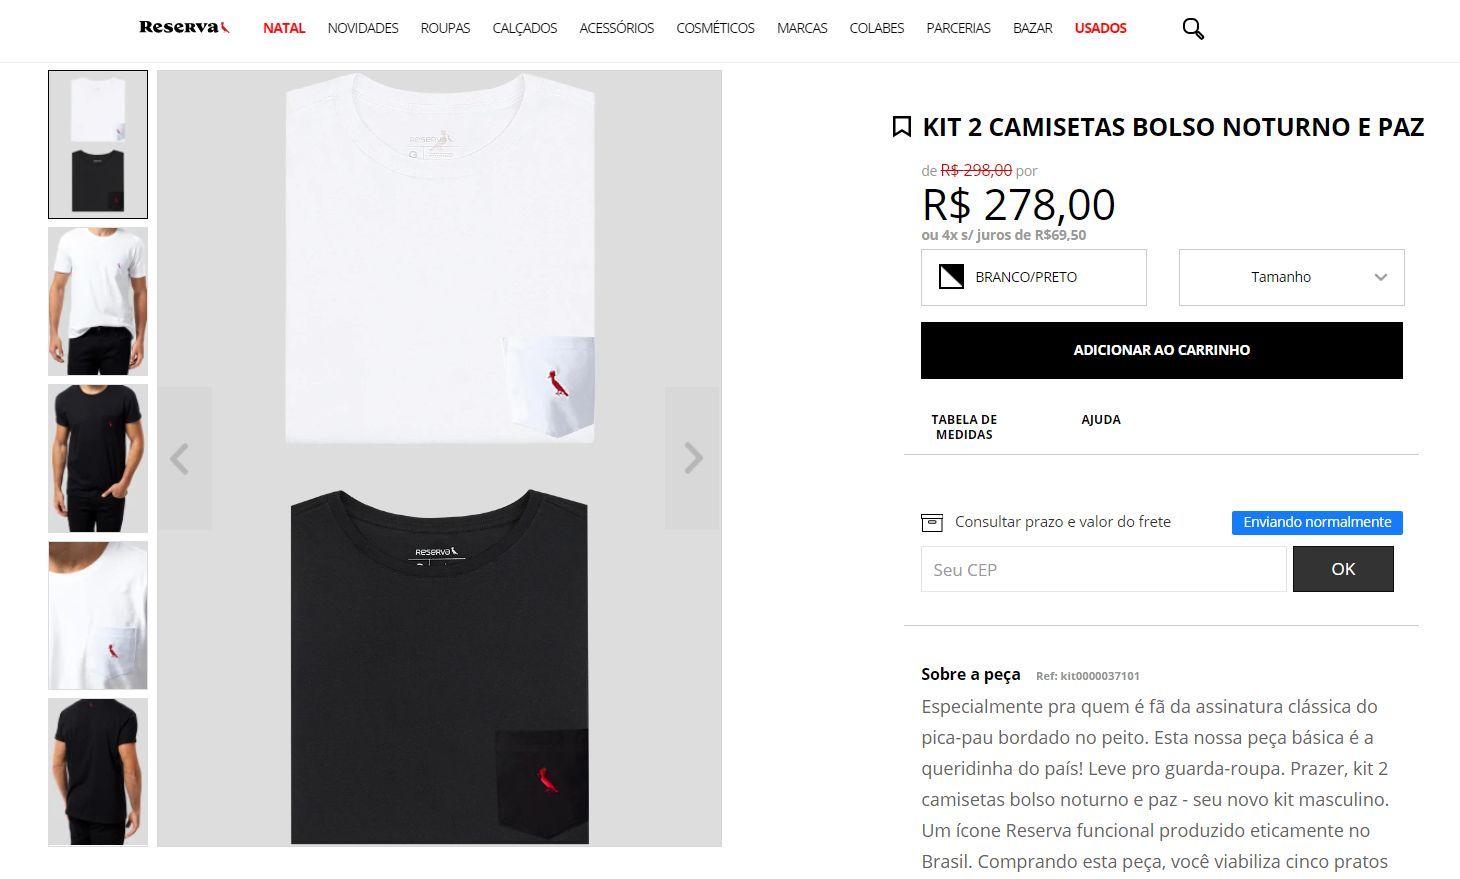The height and width of the screenshot is (879, 1460).
Task: Open the Tamanho size dropdown
Action: click(x=1291, y=277)
